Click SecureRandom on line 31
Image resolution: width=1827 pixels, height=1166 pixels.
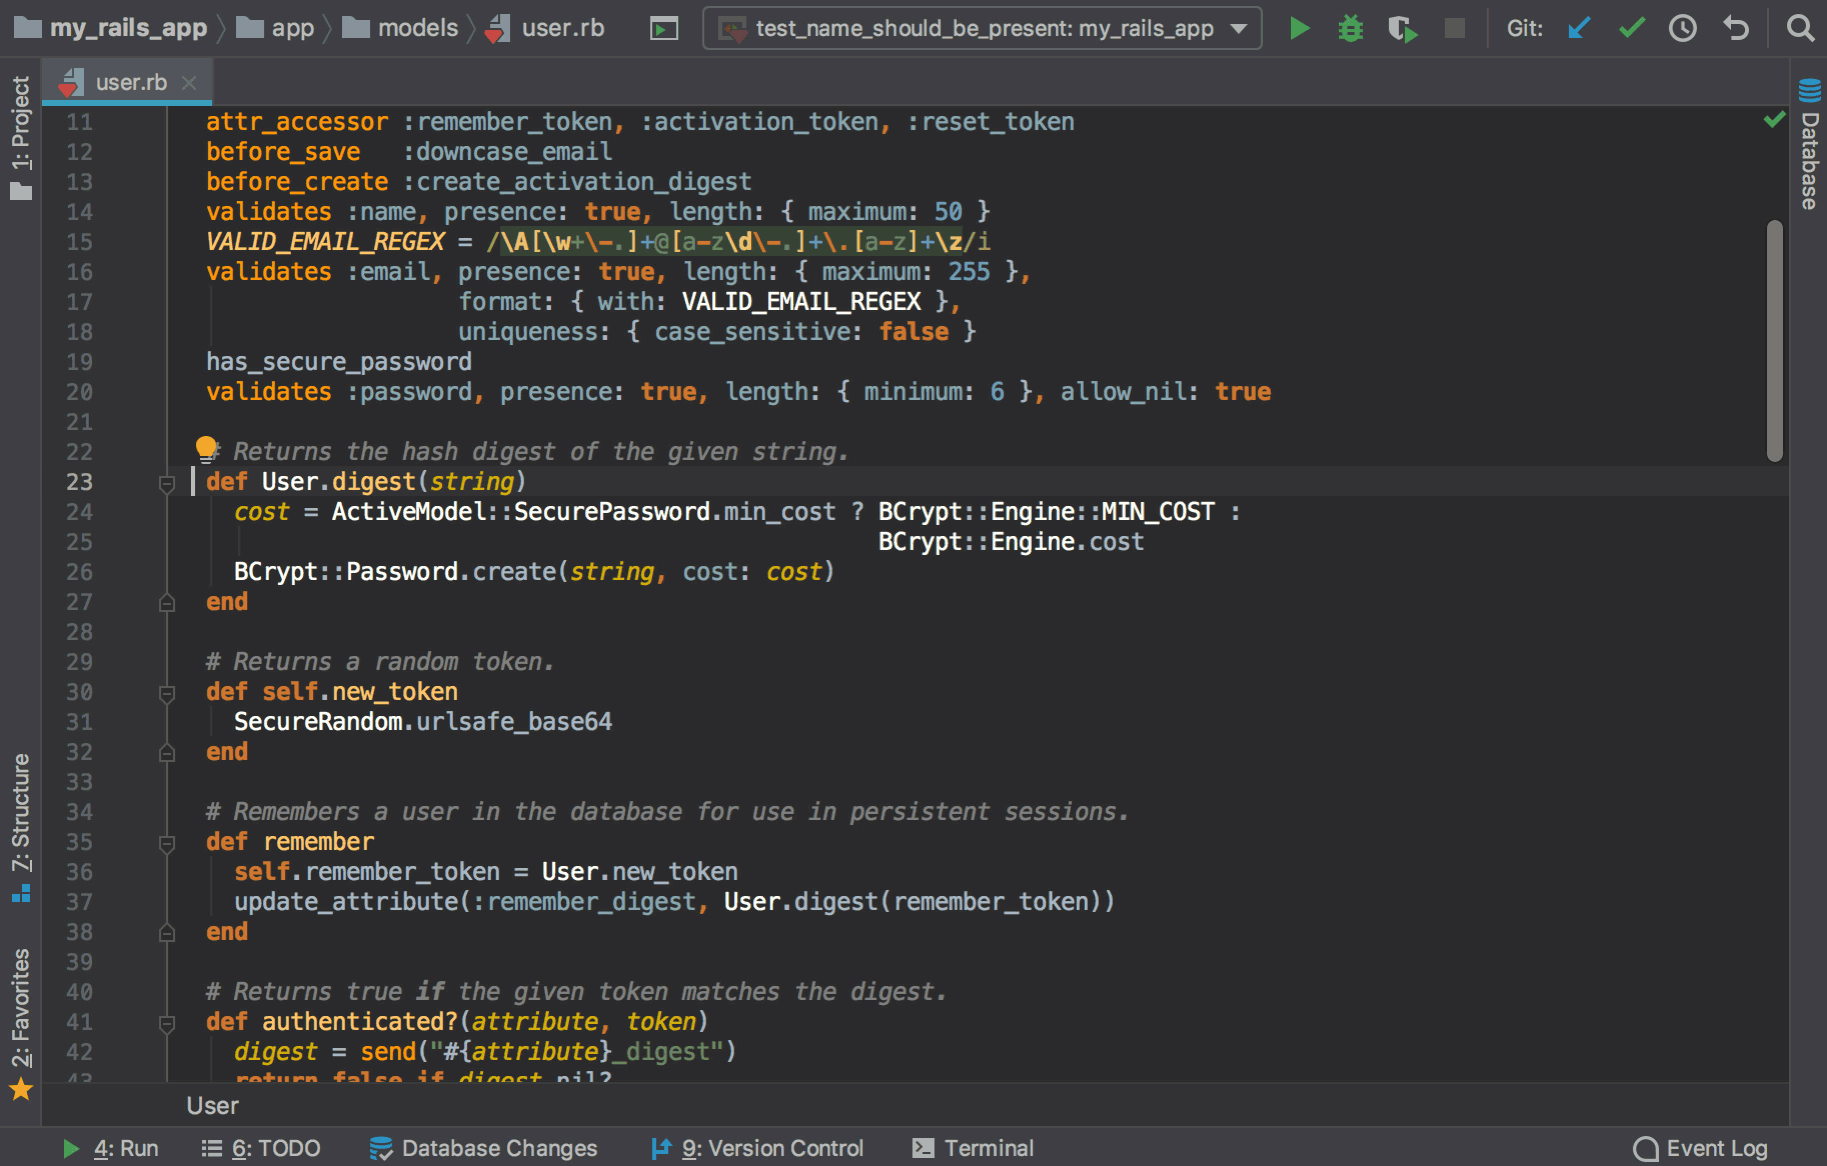coord(318,722)
